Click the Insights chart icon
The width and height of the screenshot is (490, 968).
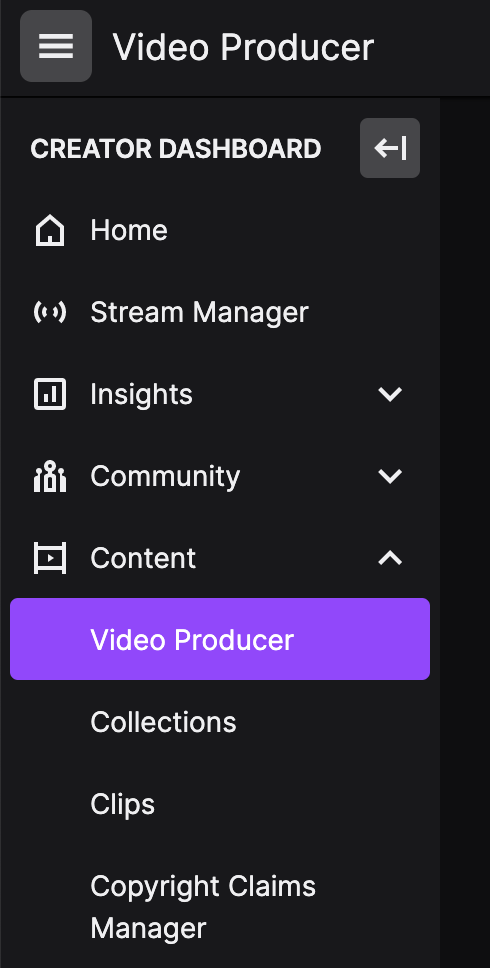tap(50, 394)
